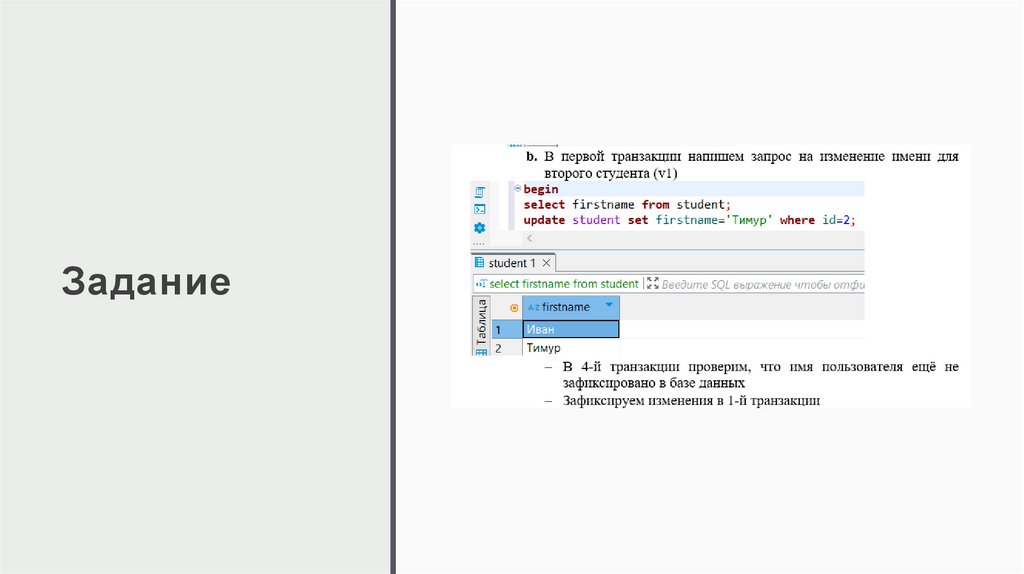This screenshot has width=1024, height=574.
Task: Open the editor settings gear icon
Action: point(479,228)
